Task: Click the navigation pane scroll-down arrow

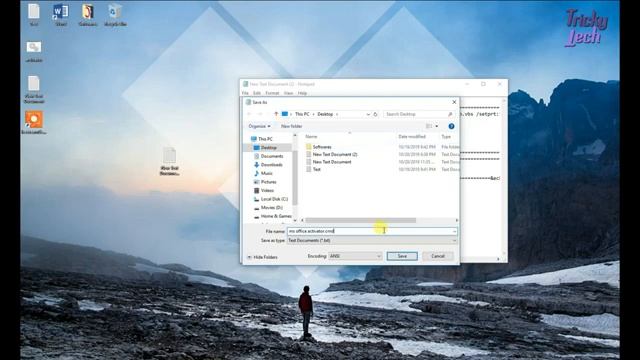Action: (x=295, y=220)
